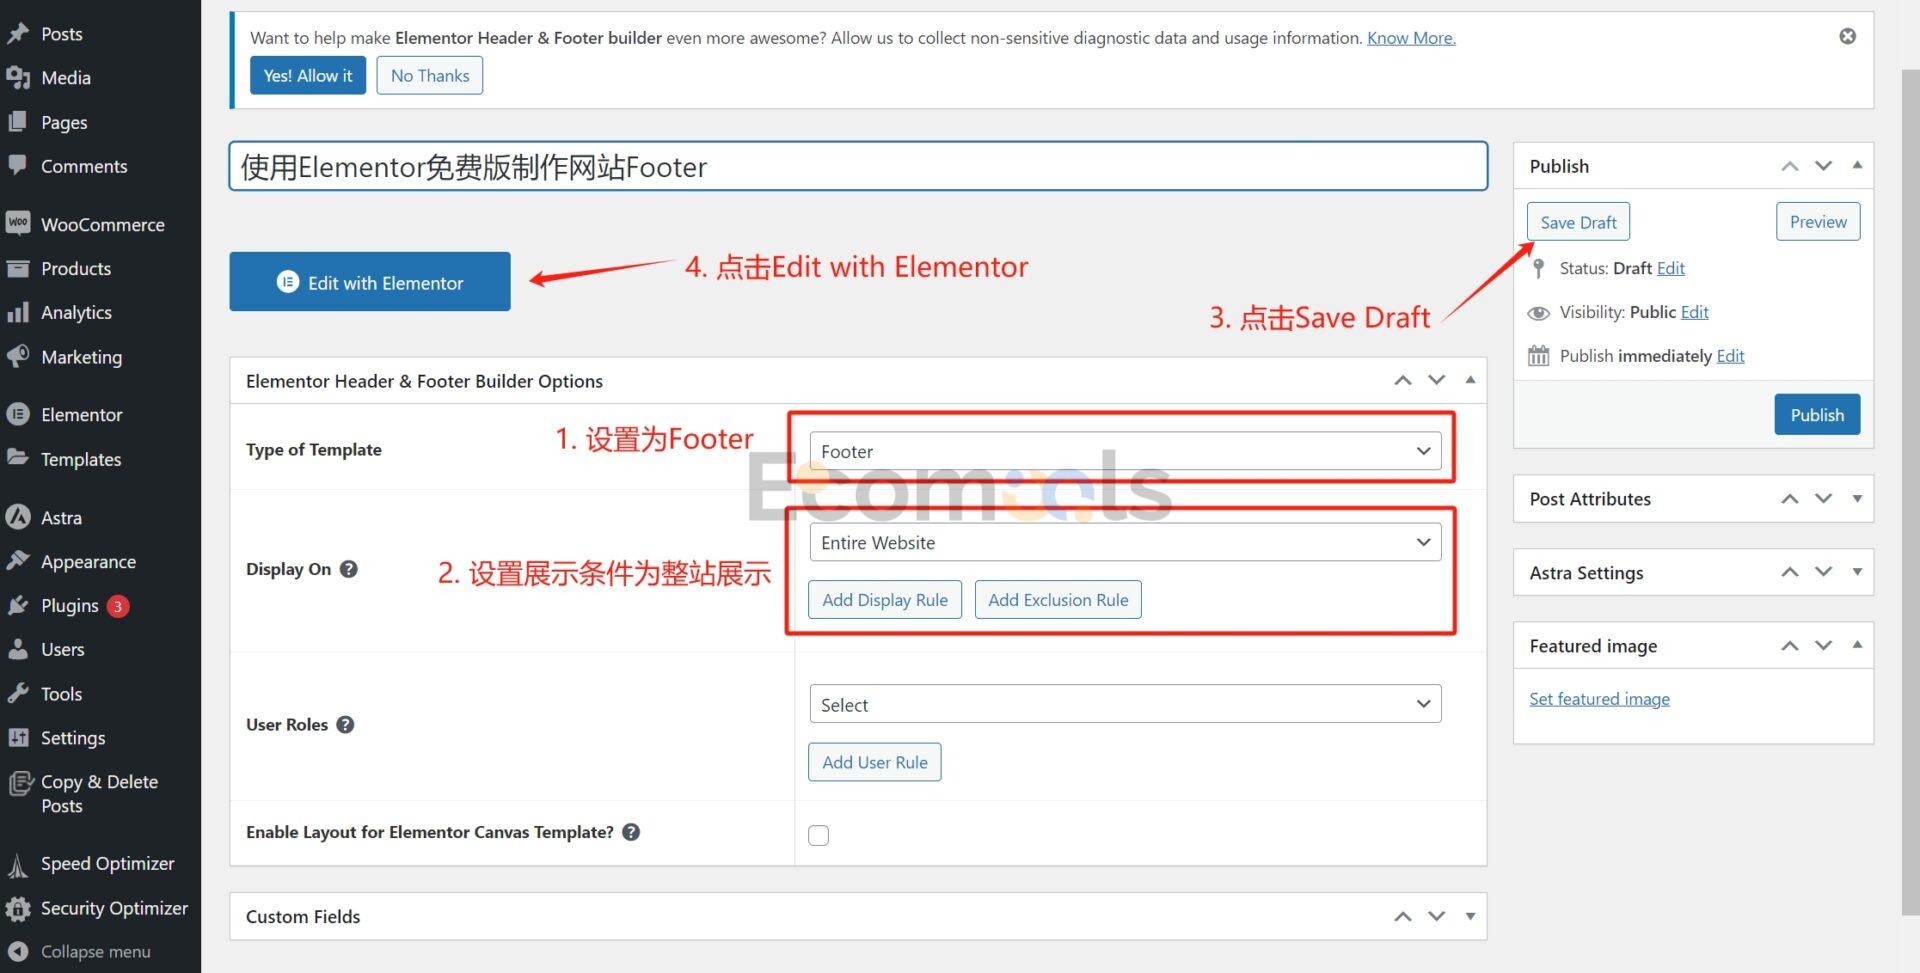
Task: Open the Know More link
Action: click(1411, 38)
